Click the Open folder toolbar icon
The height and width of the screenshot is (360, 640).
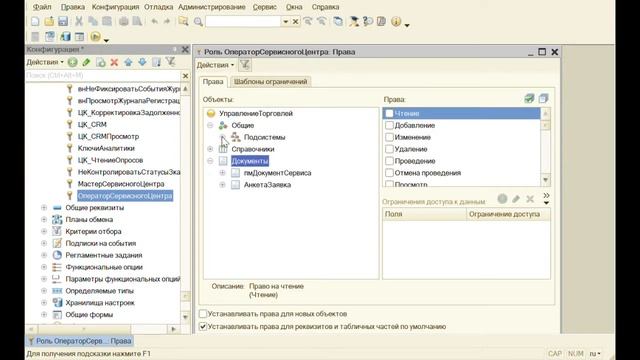[49, 21]
